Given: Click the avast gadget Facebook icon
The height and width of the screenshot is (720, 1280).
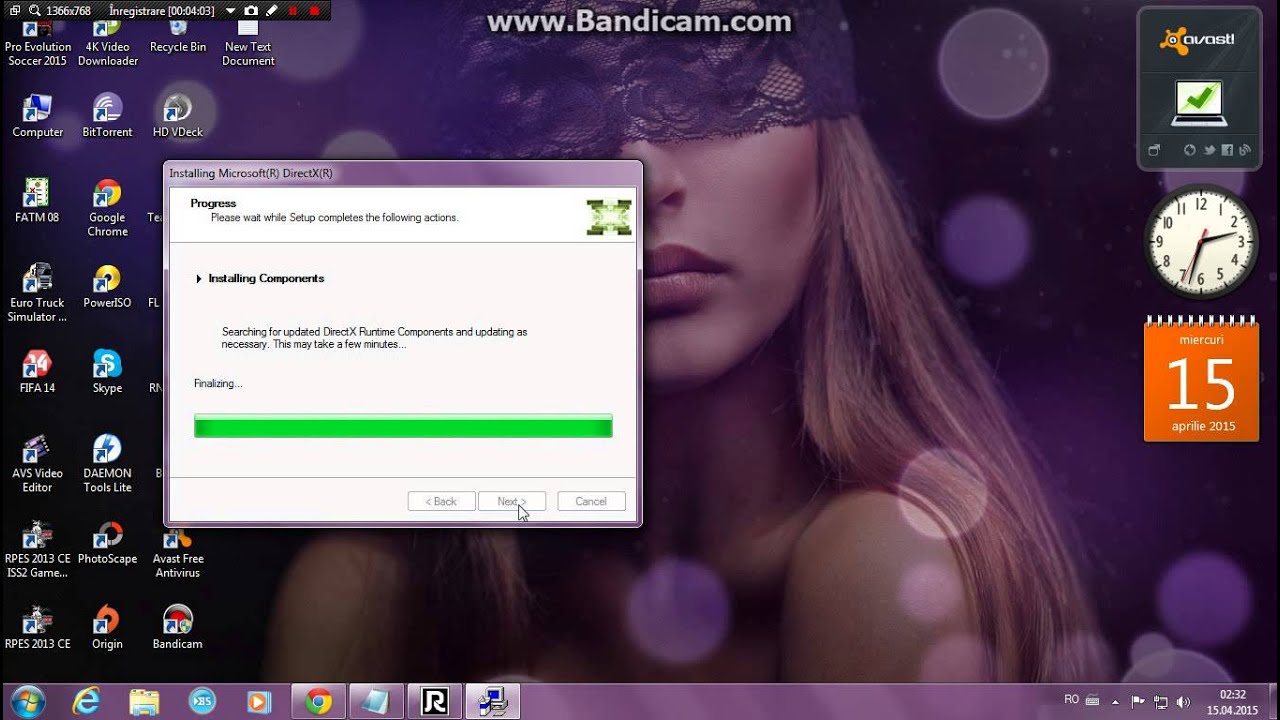Looking at the screenshot, I should (1227, 150).
